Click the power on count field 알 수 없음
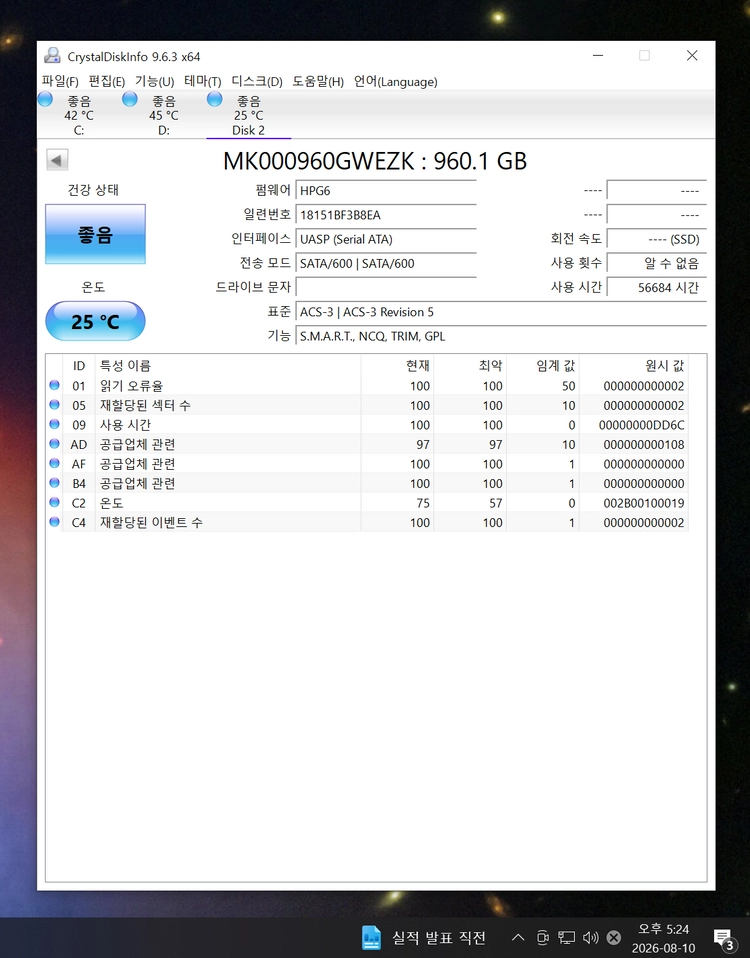 pyautogui.click(x=657, y=263)
